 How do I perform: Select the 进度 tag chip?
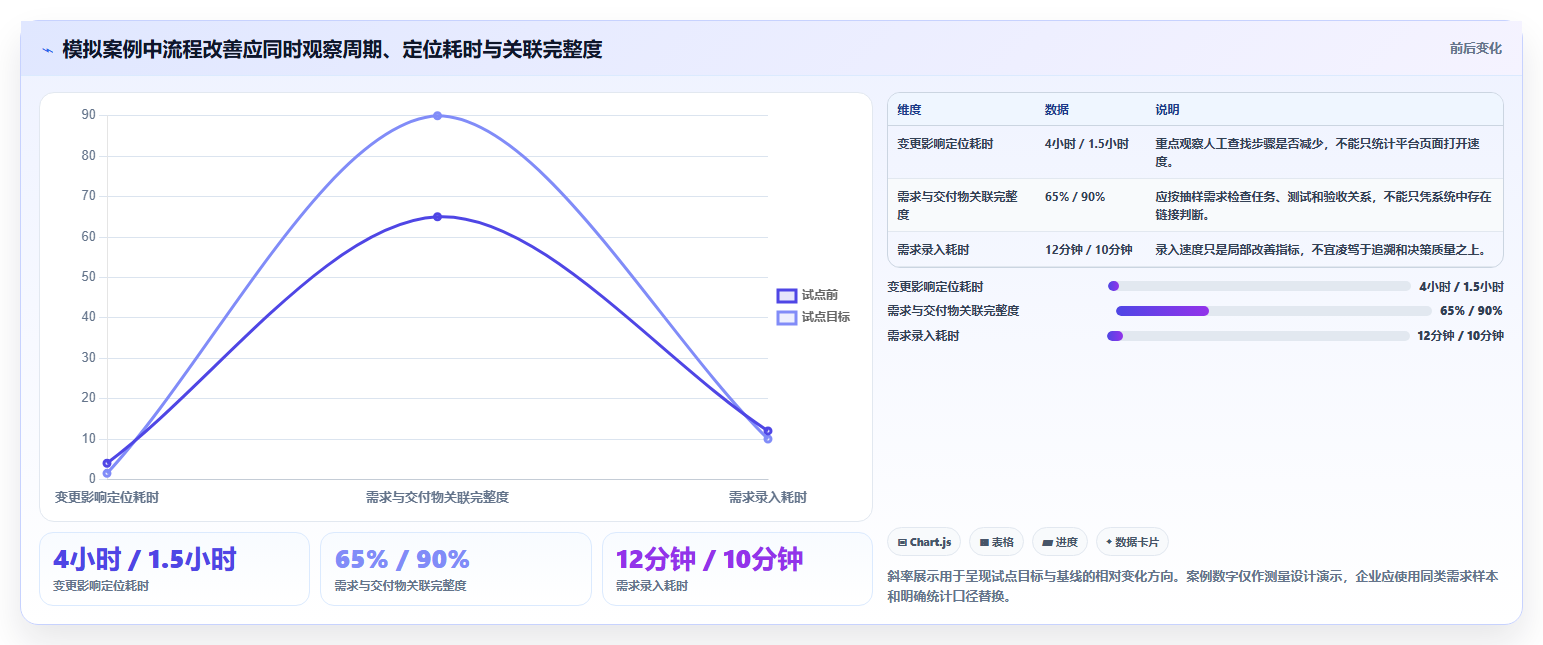pyautogui.click(x=1060, y=542)
